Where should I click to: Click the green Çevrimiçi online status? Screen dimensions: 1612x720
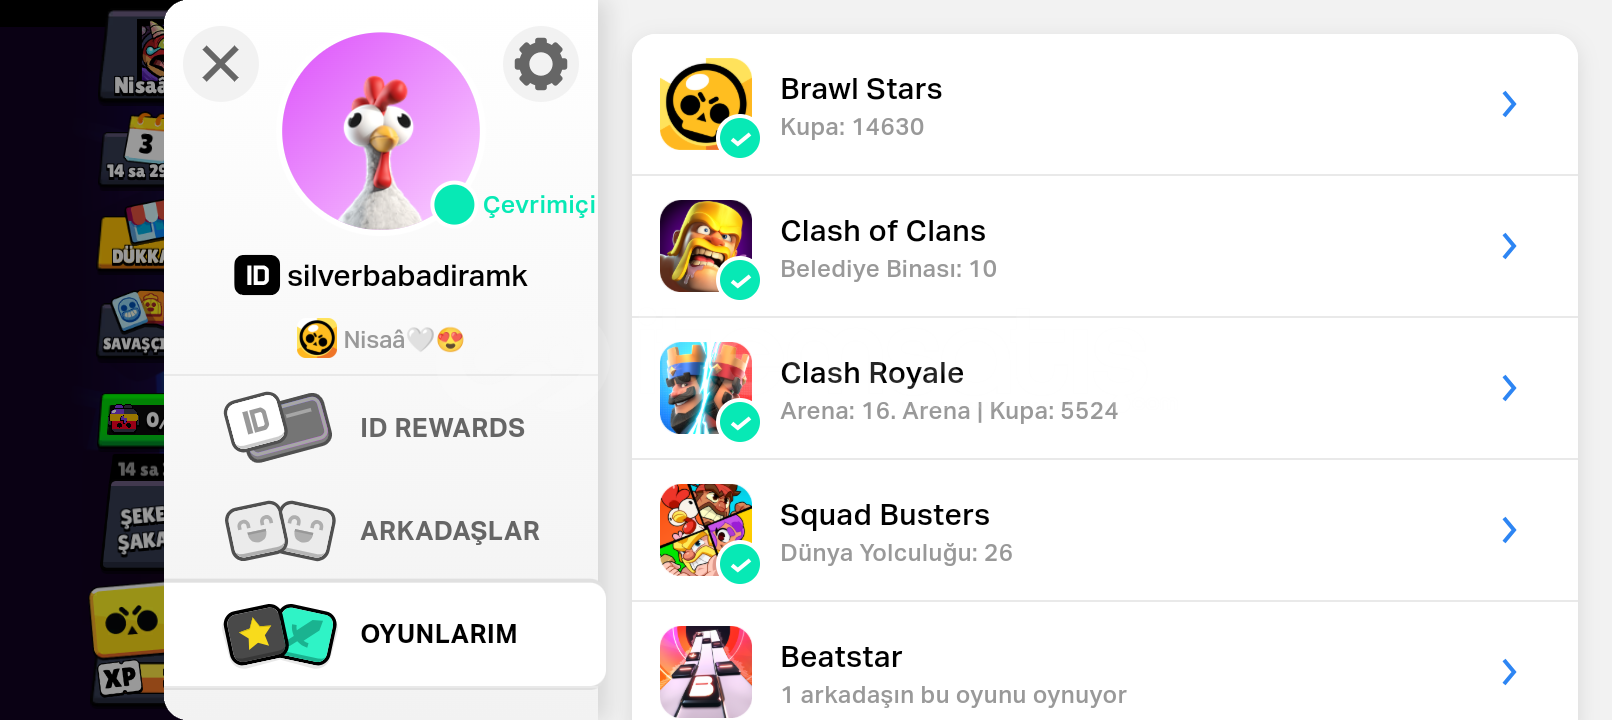coord(516,205)
